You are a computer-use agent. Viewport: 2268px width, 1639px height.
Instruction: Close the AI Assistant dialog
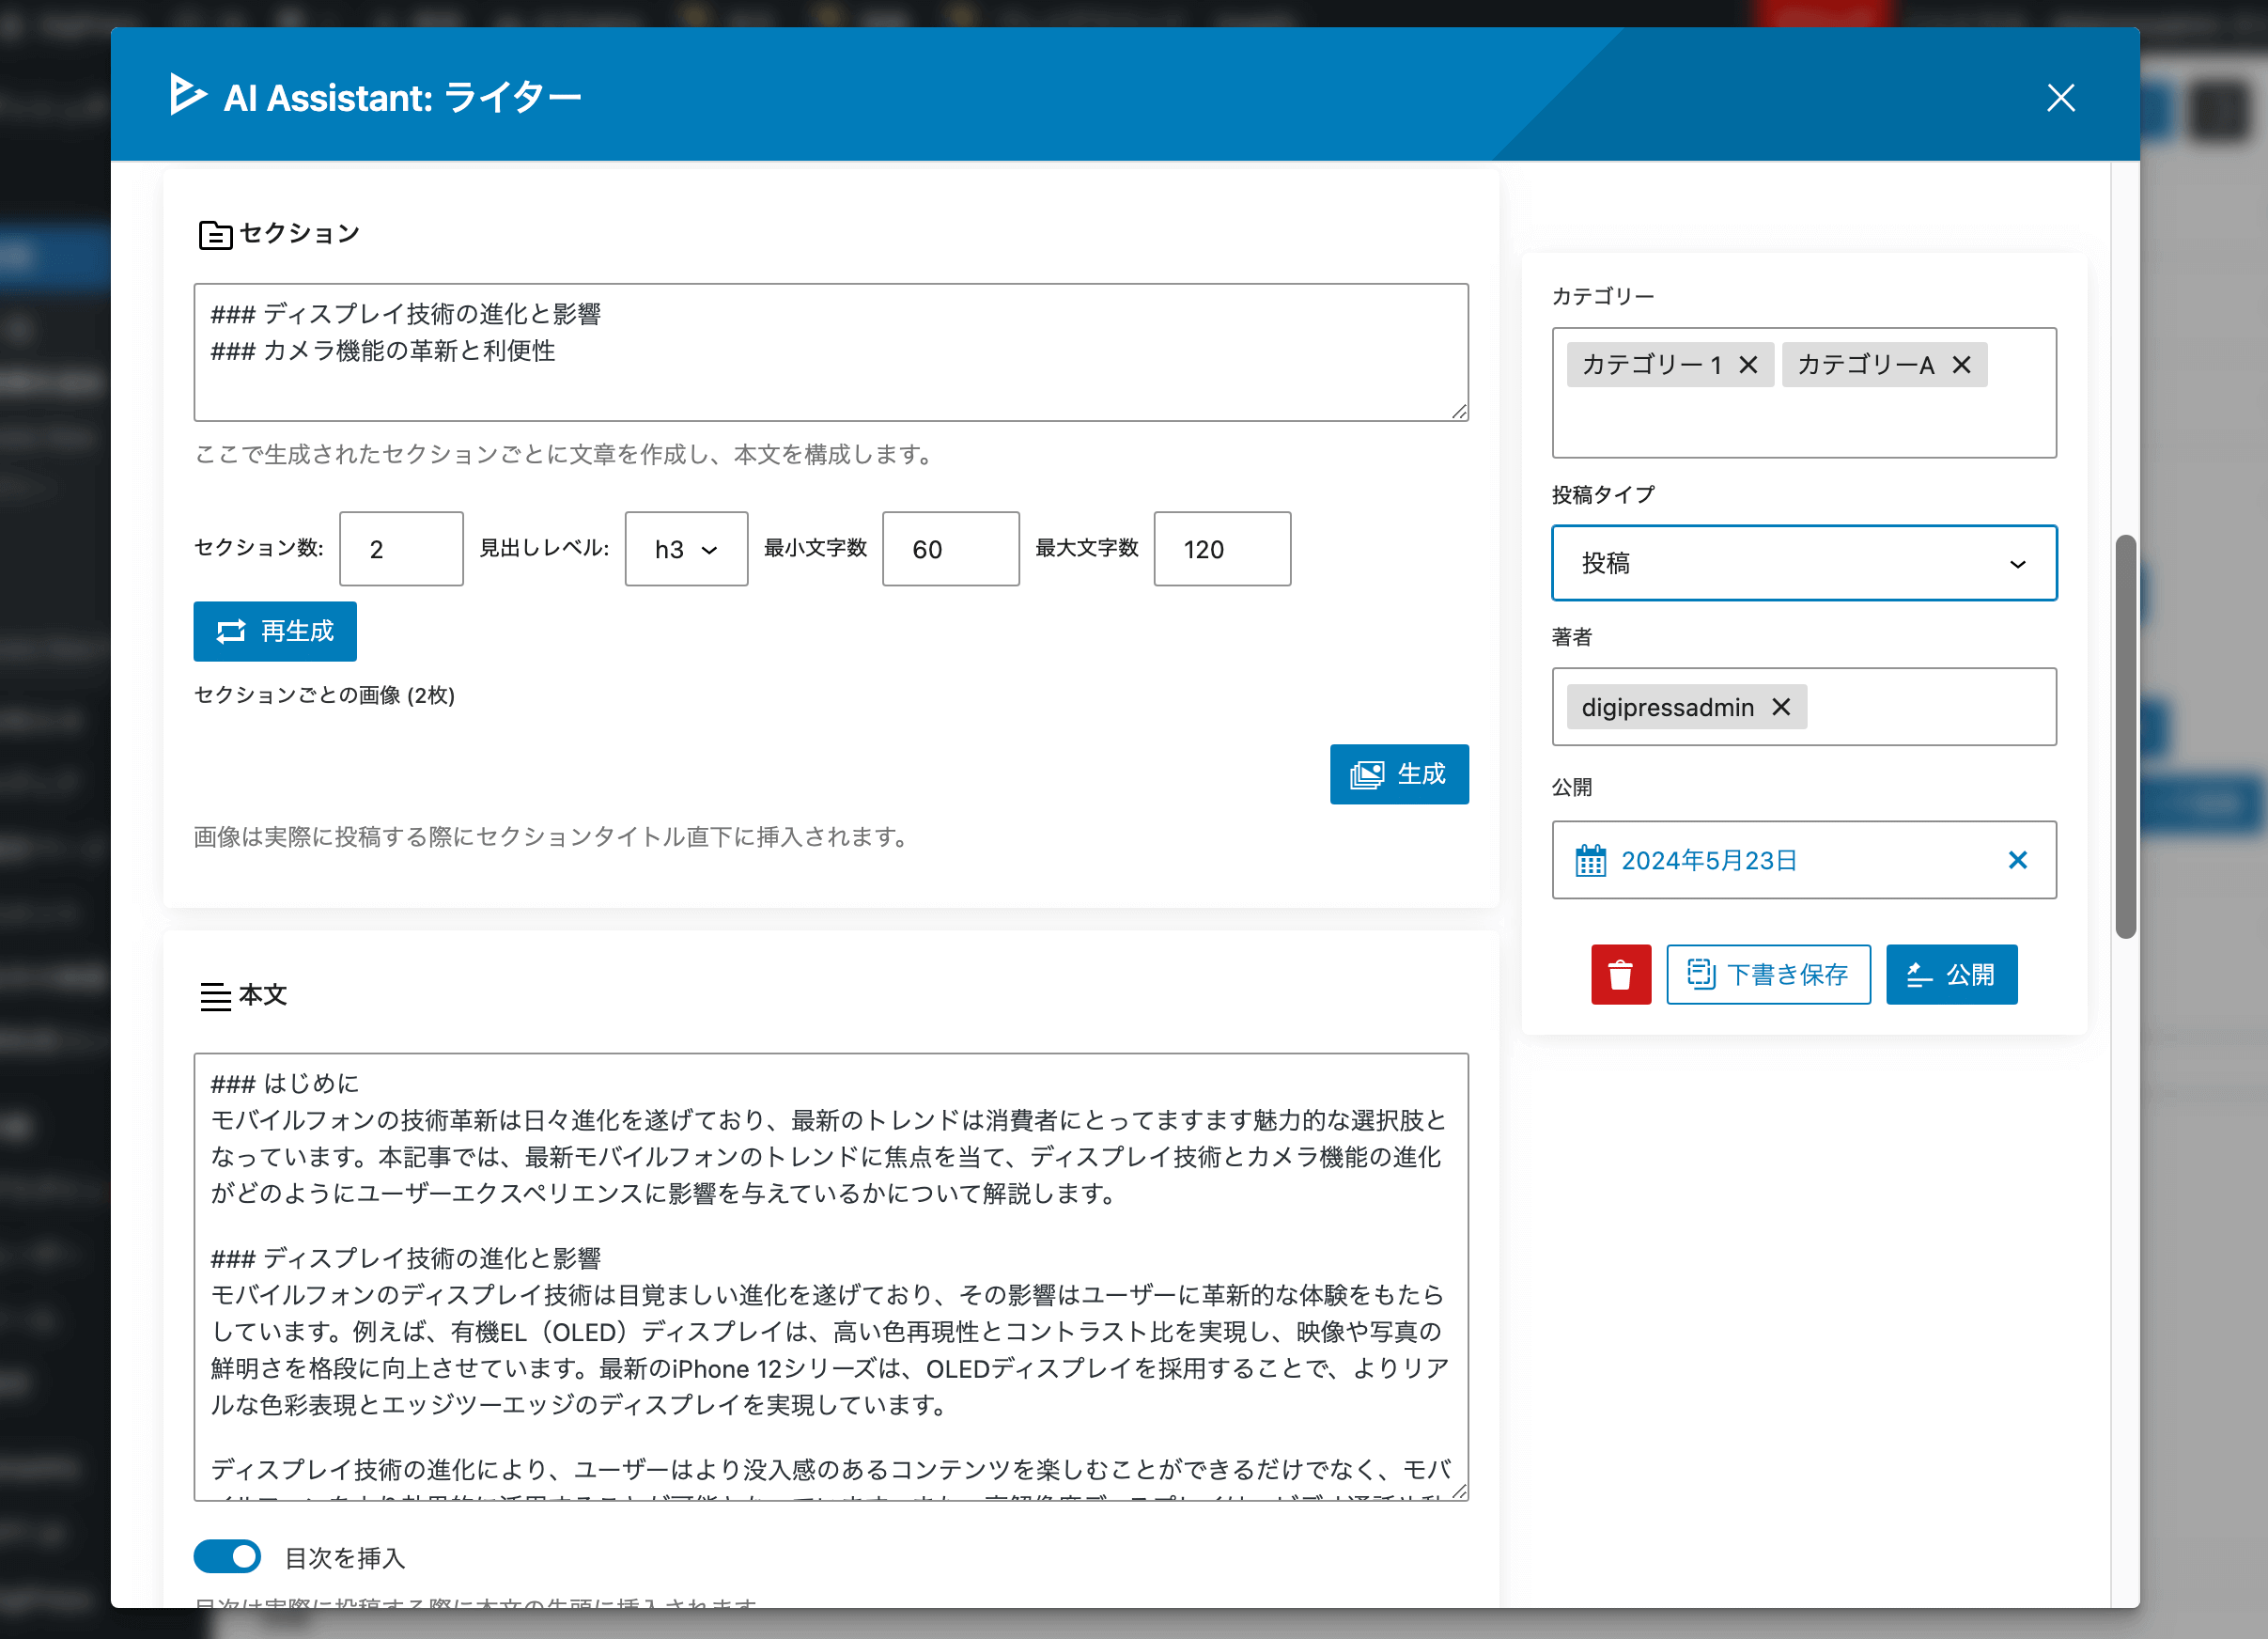(x=2061, y=98)
